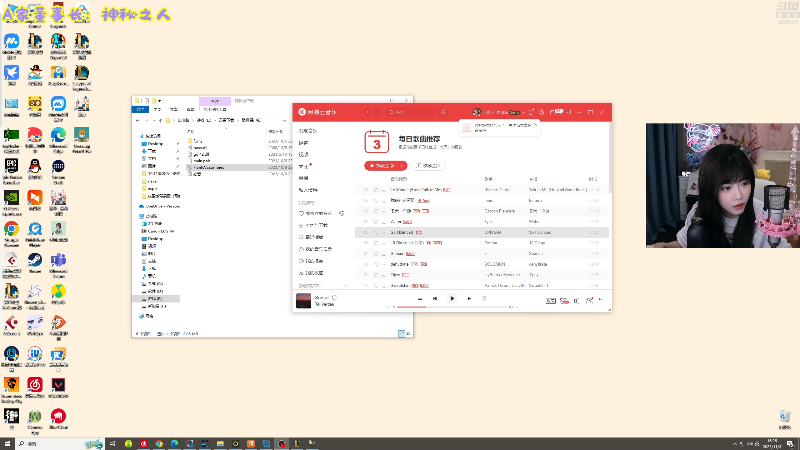Click the music player's search field
The width and height of the screenshot is (800, 450).
410,112
